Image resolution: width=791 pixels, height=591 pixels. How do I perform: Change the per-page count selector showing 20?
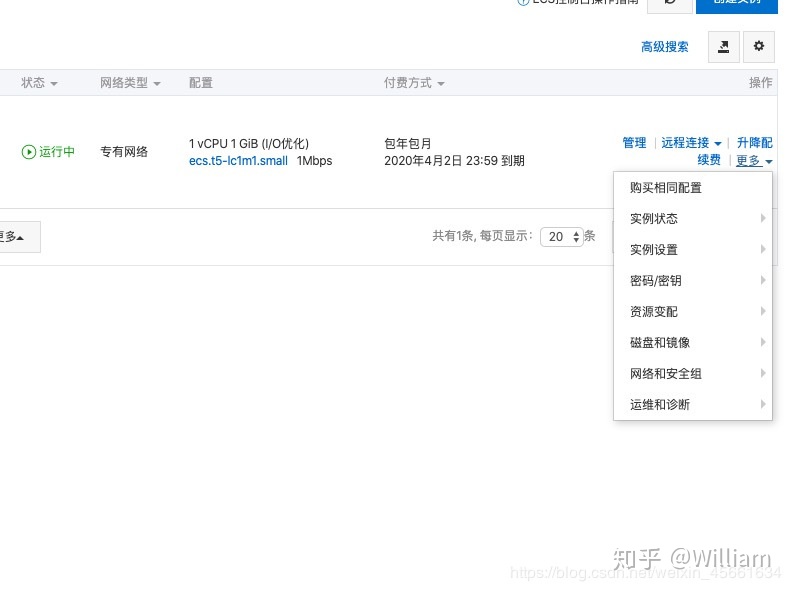[x=561, y=237]
